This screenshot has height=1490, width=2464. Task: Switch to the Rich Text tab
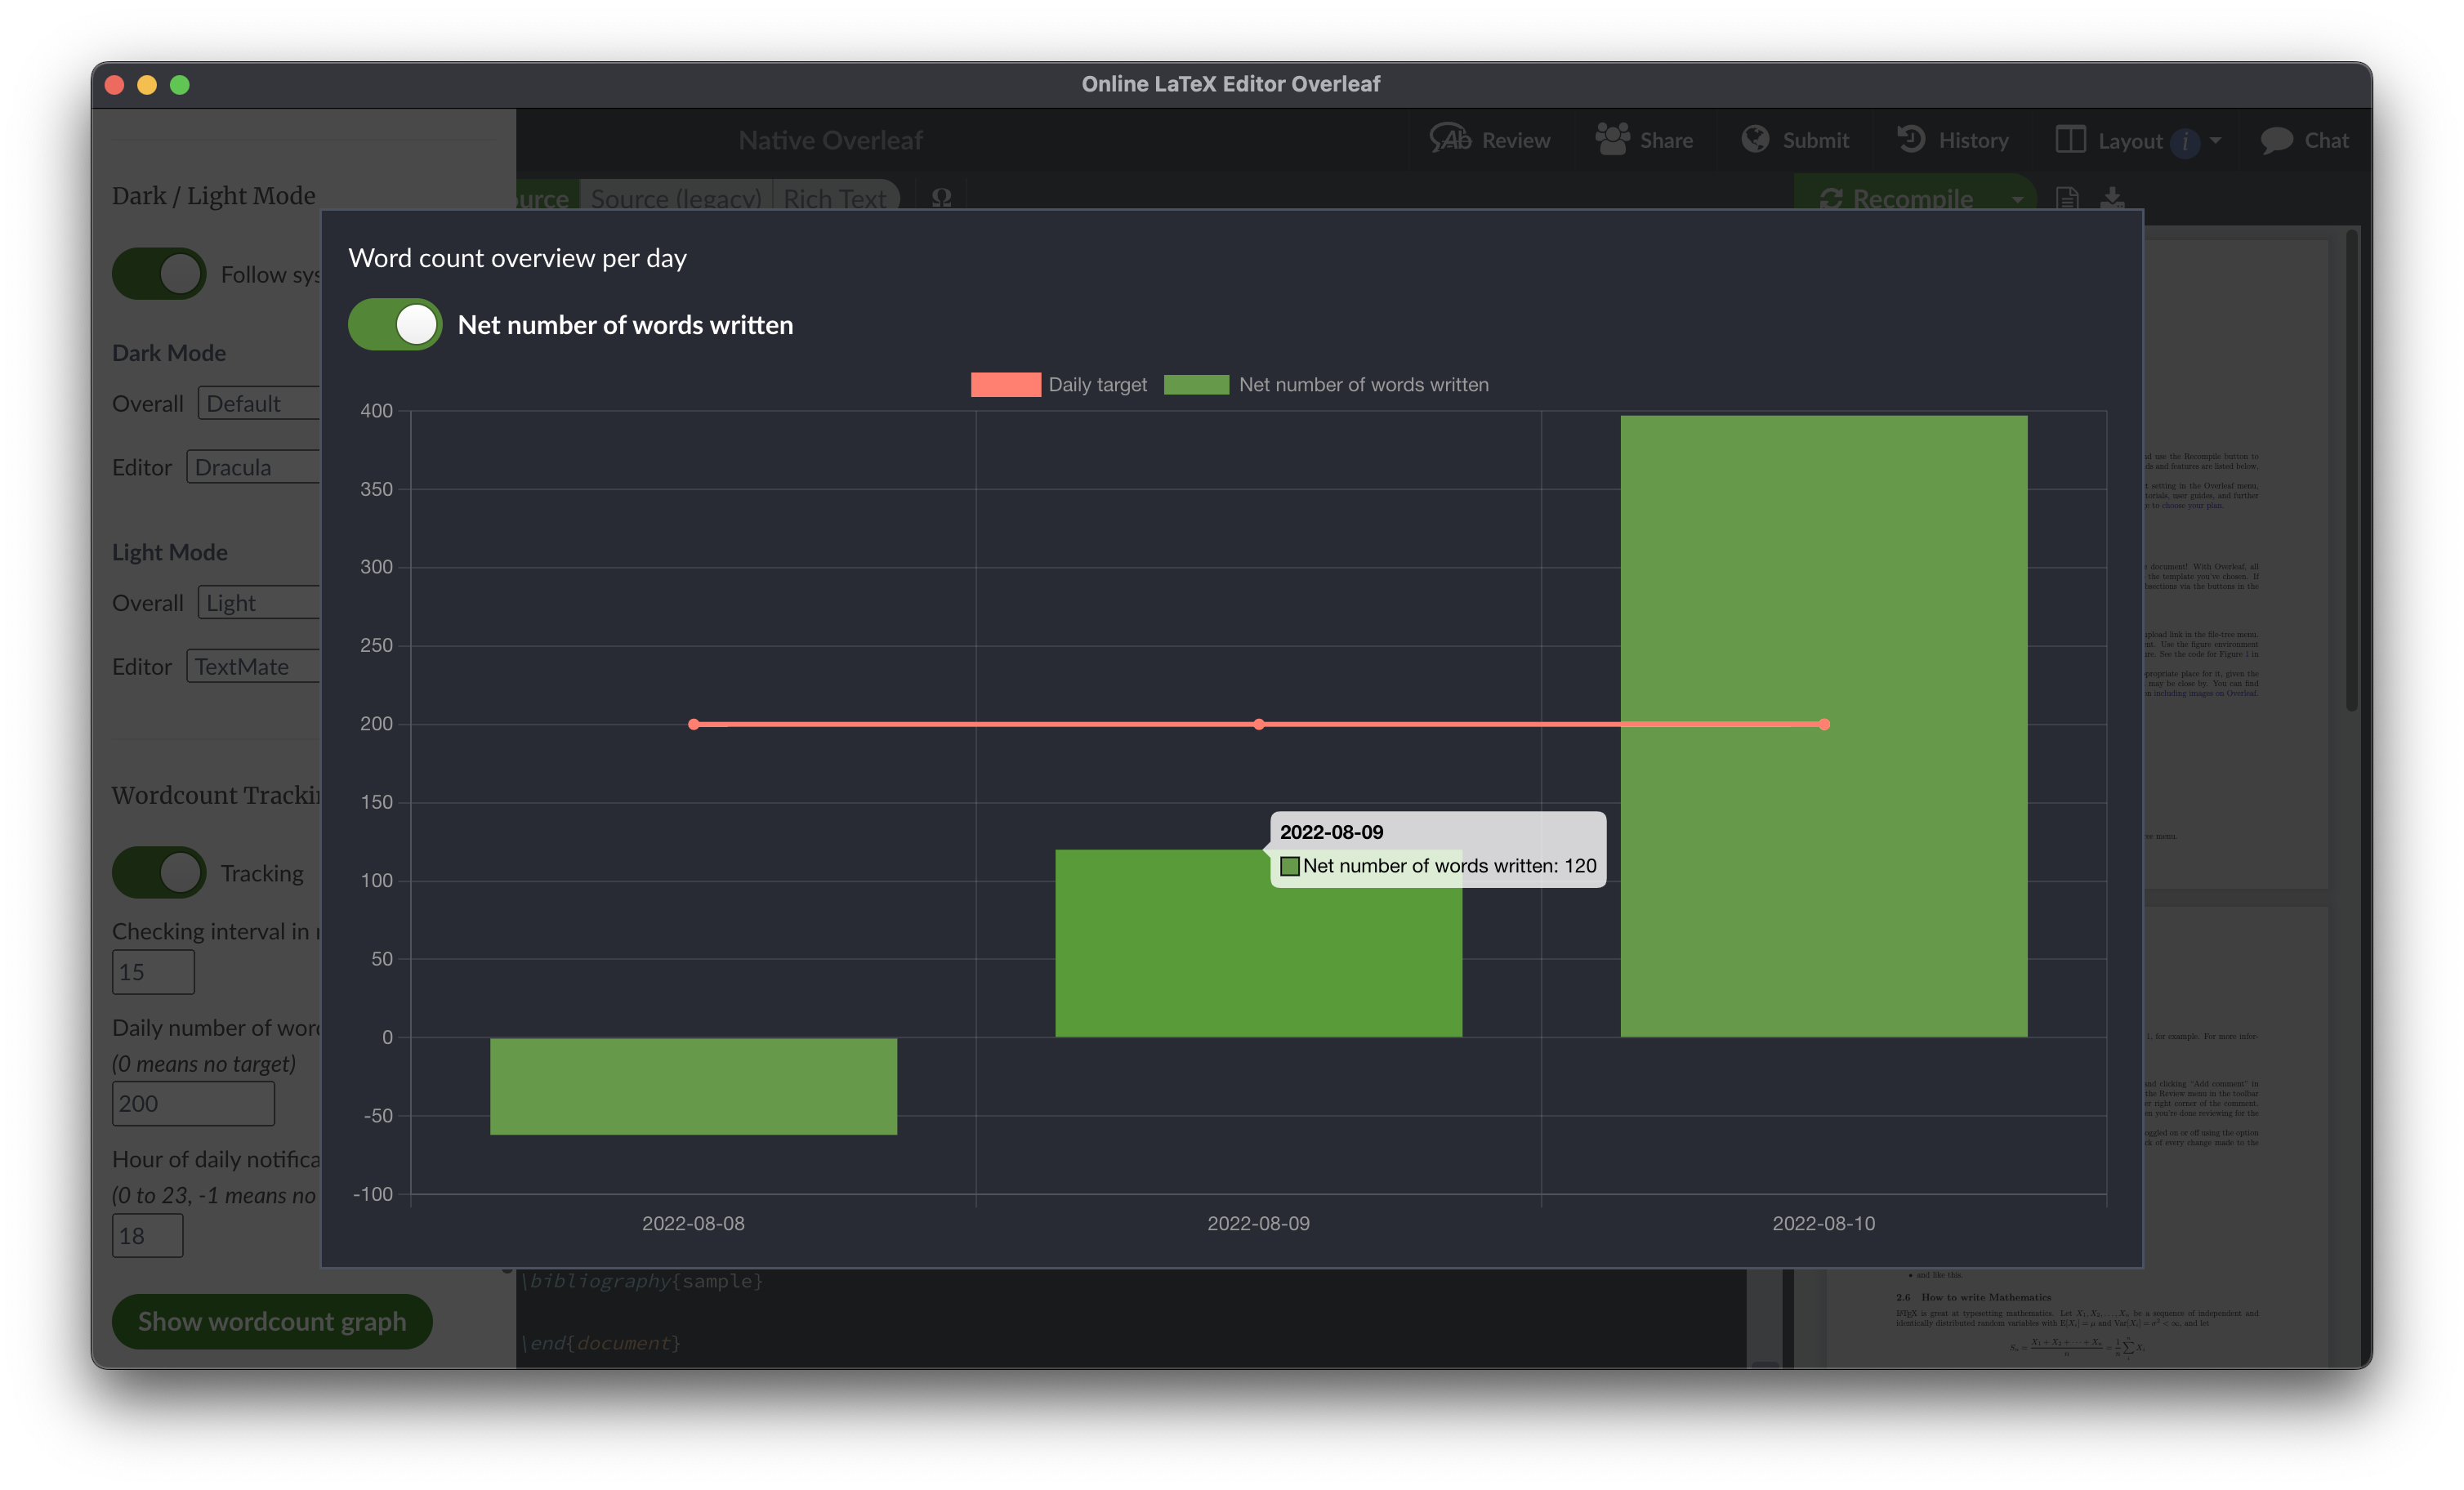(x=834, y=198)
